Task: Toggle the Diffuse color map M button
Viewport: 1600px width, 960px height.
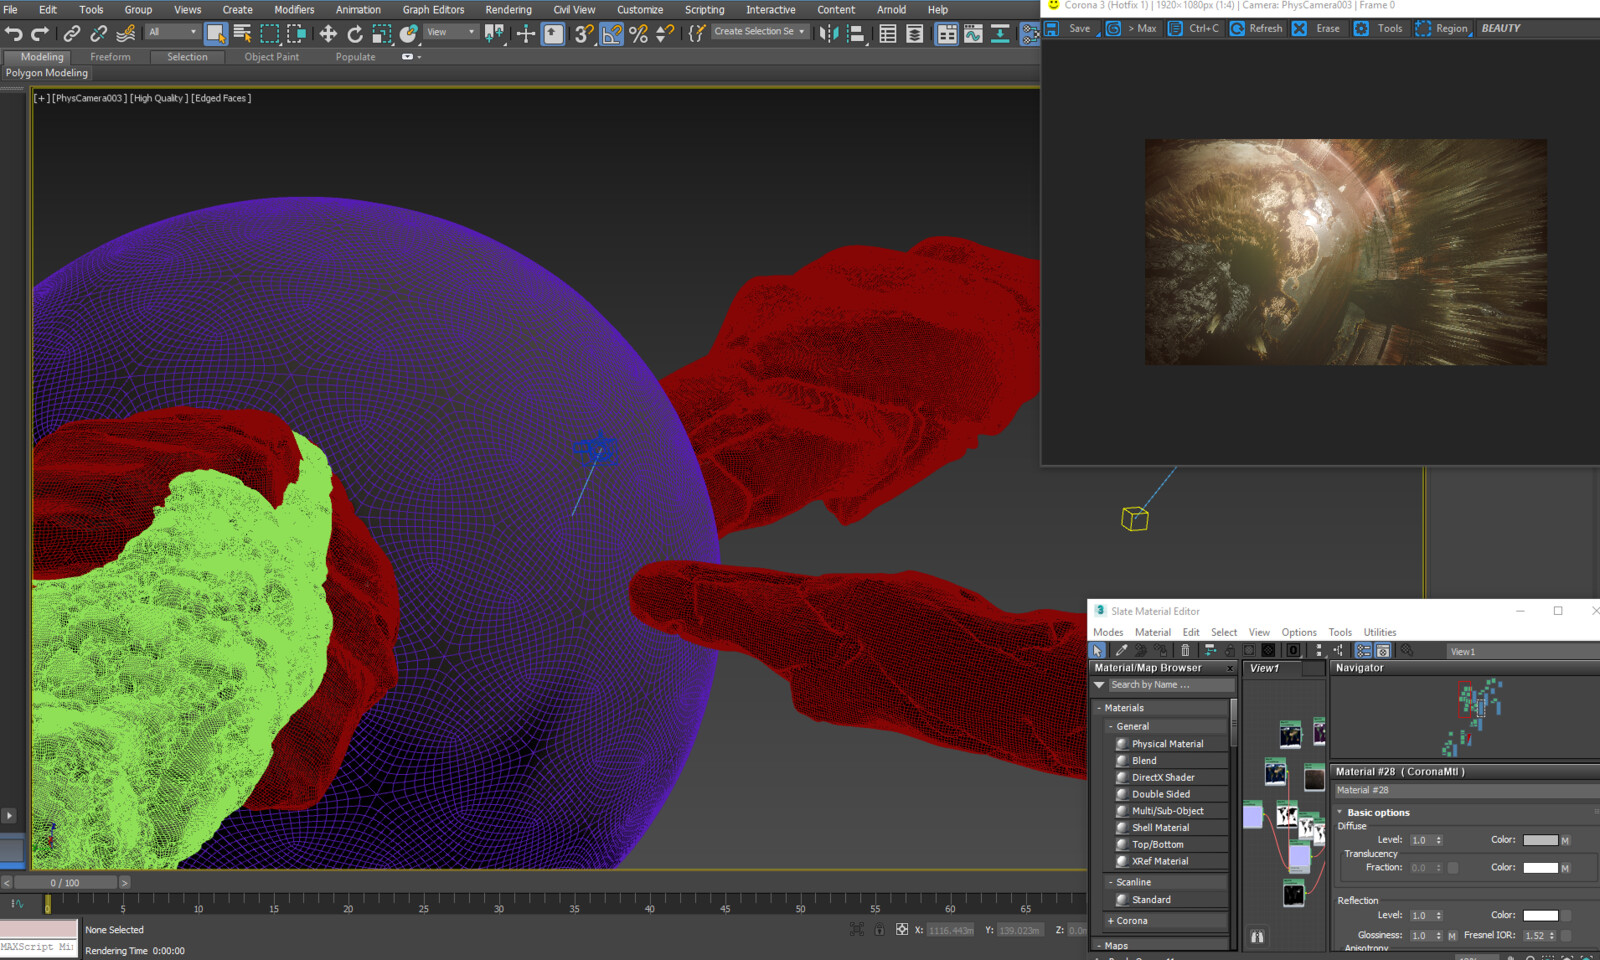Action: pos(1565,840)
